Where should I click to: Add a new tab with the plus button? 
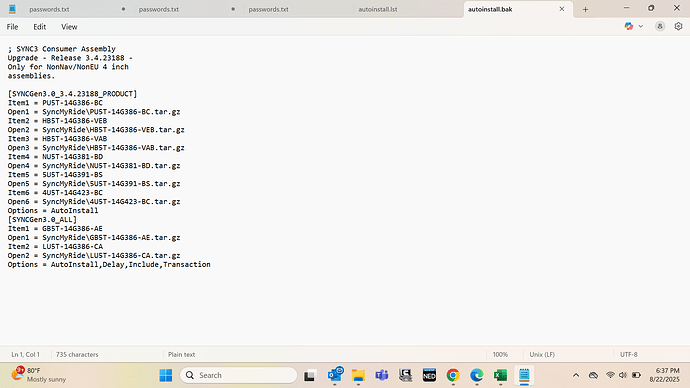point(585,9)
